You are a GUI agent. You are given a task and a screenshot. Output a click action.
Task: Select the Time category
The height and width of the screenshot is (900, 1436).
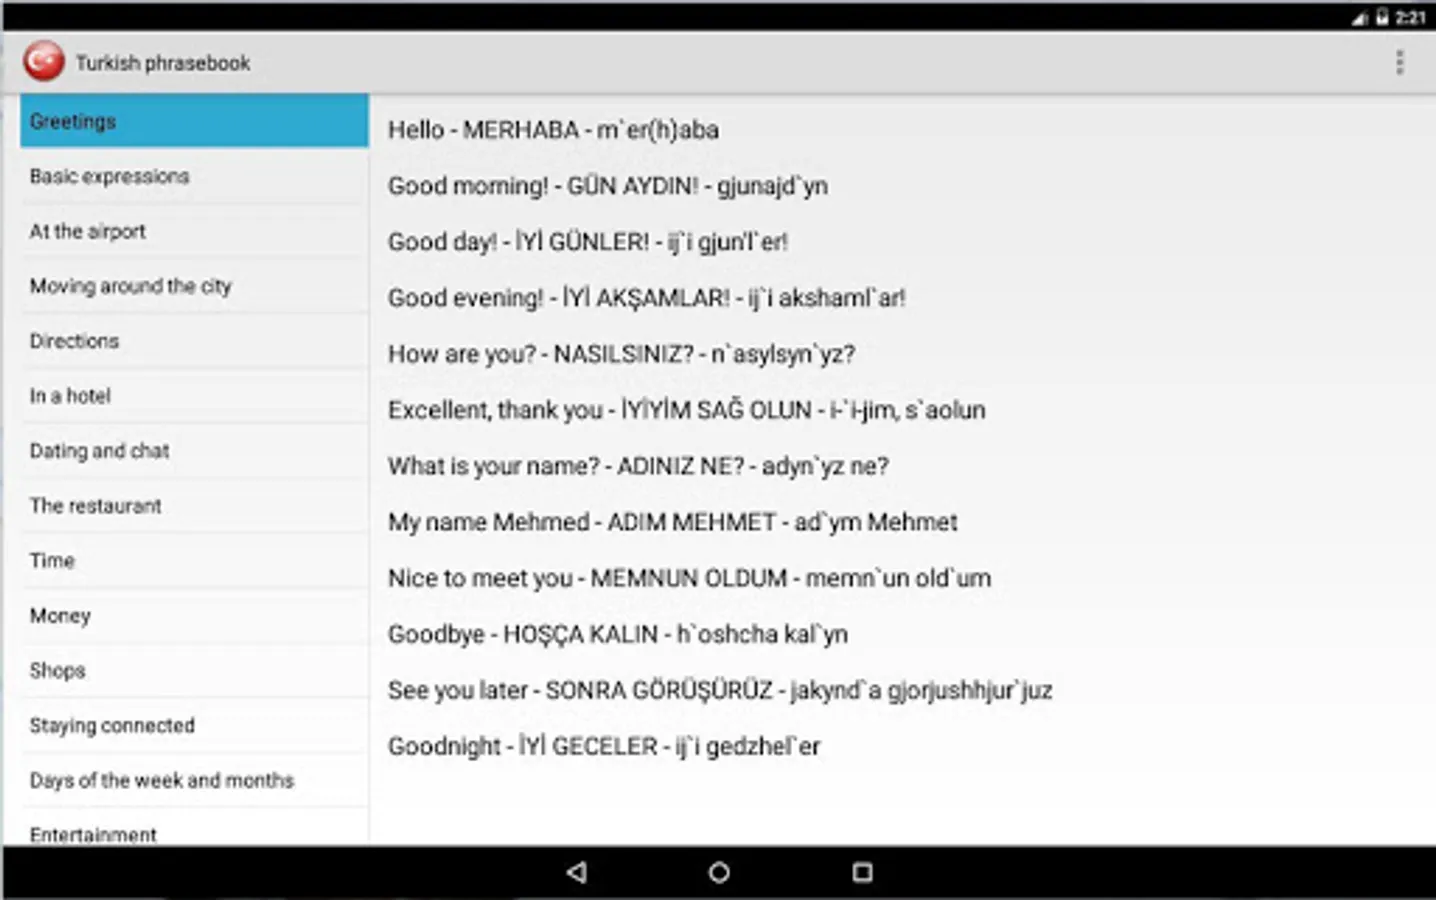[194, 561]
